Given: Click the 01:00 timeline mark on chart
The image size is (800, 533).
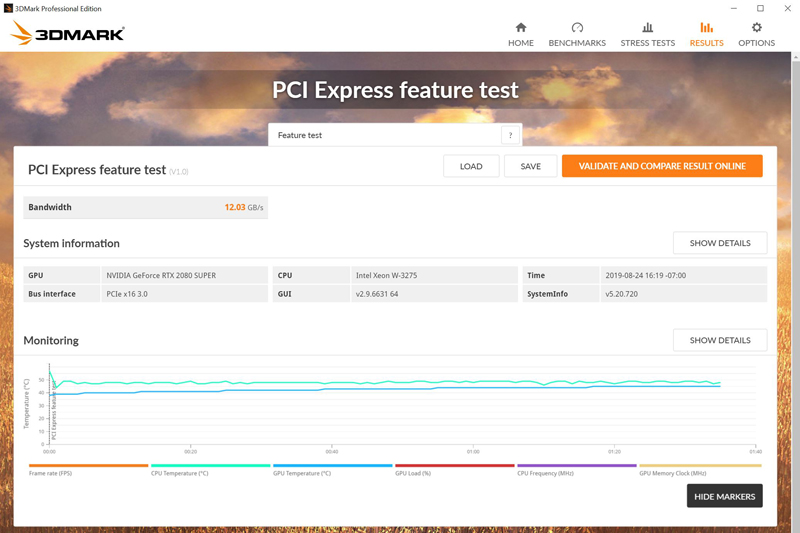Looking at the screenshot, I should [x=473, y=451].
